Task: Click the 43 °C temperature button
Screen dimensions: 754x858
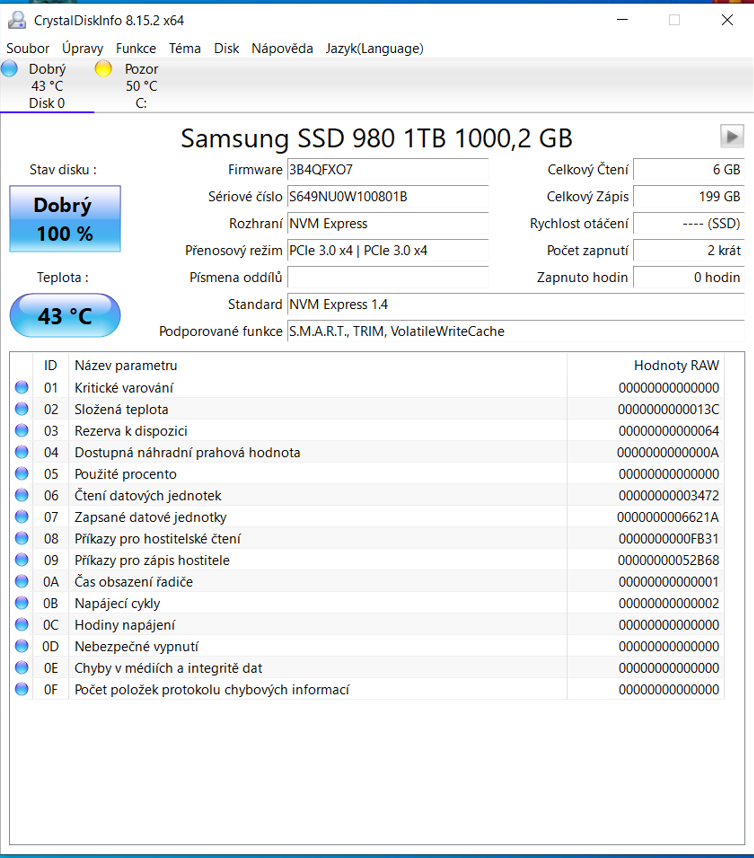Action: pyautogui.click(x=65, y=316)
